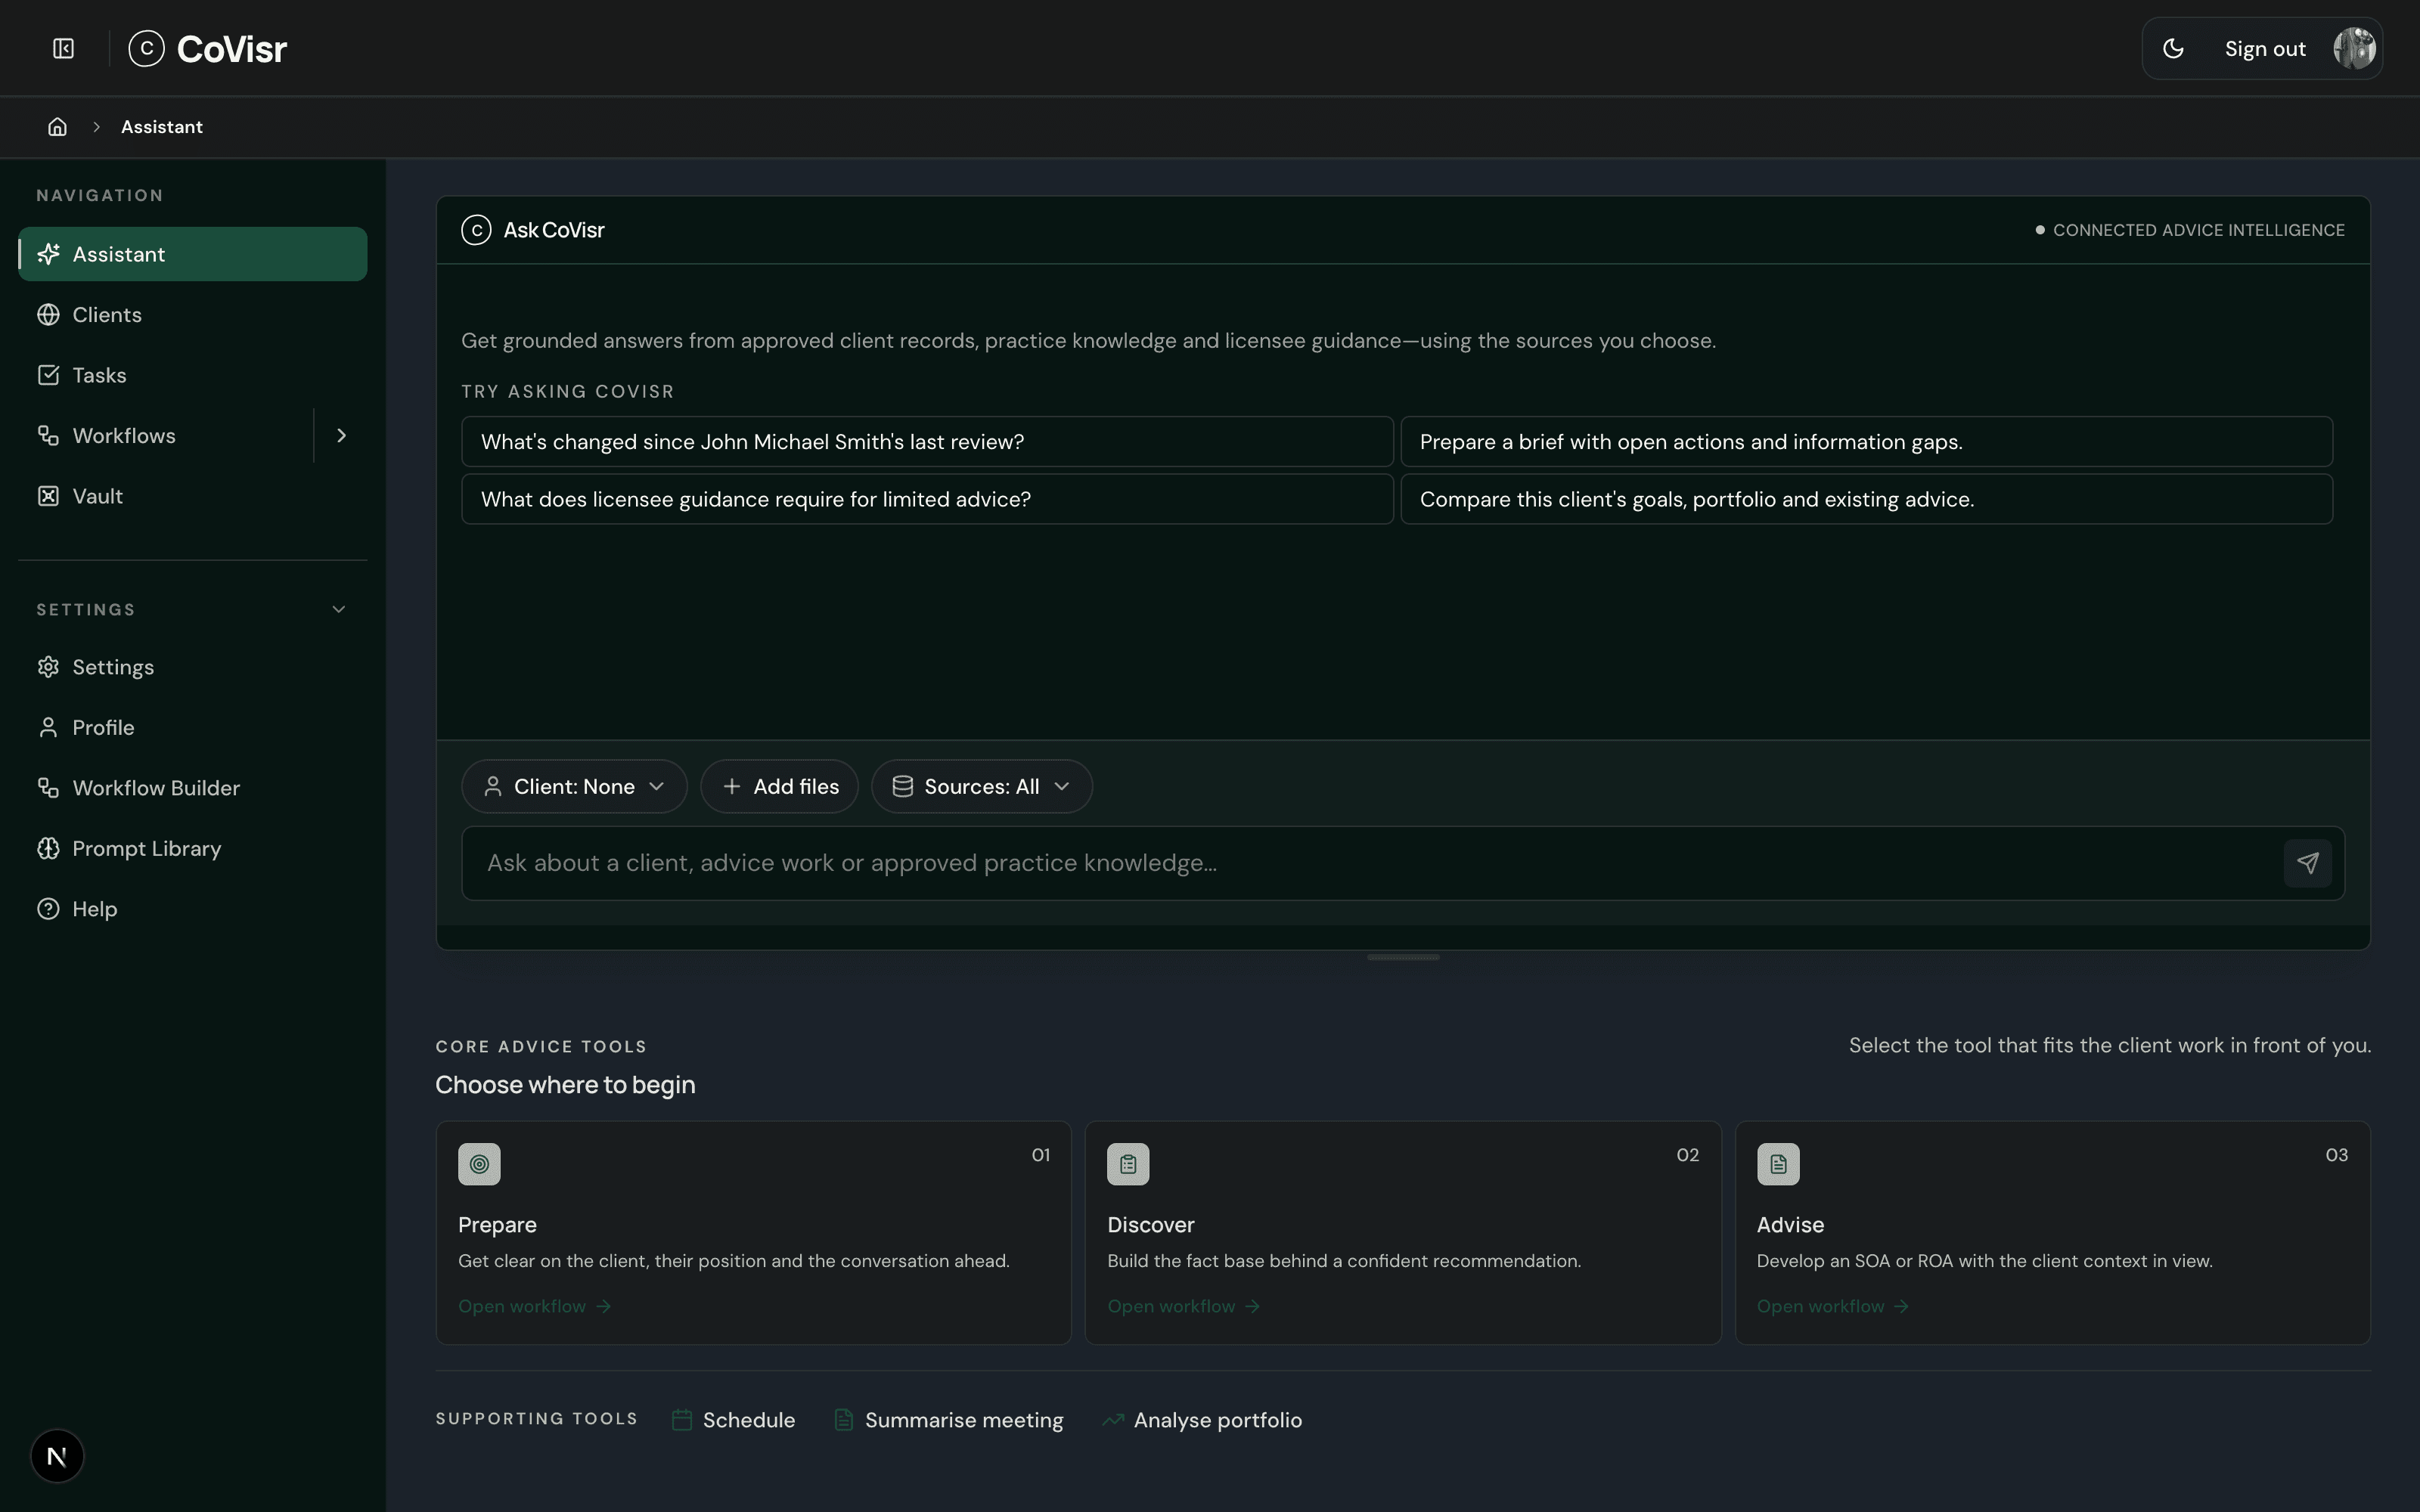
Task: Collapse the Settings section chevron
Action: pos(339,609)
